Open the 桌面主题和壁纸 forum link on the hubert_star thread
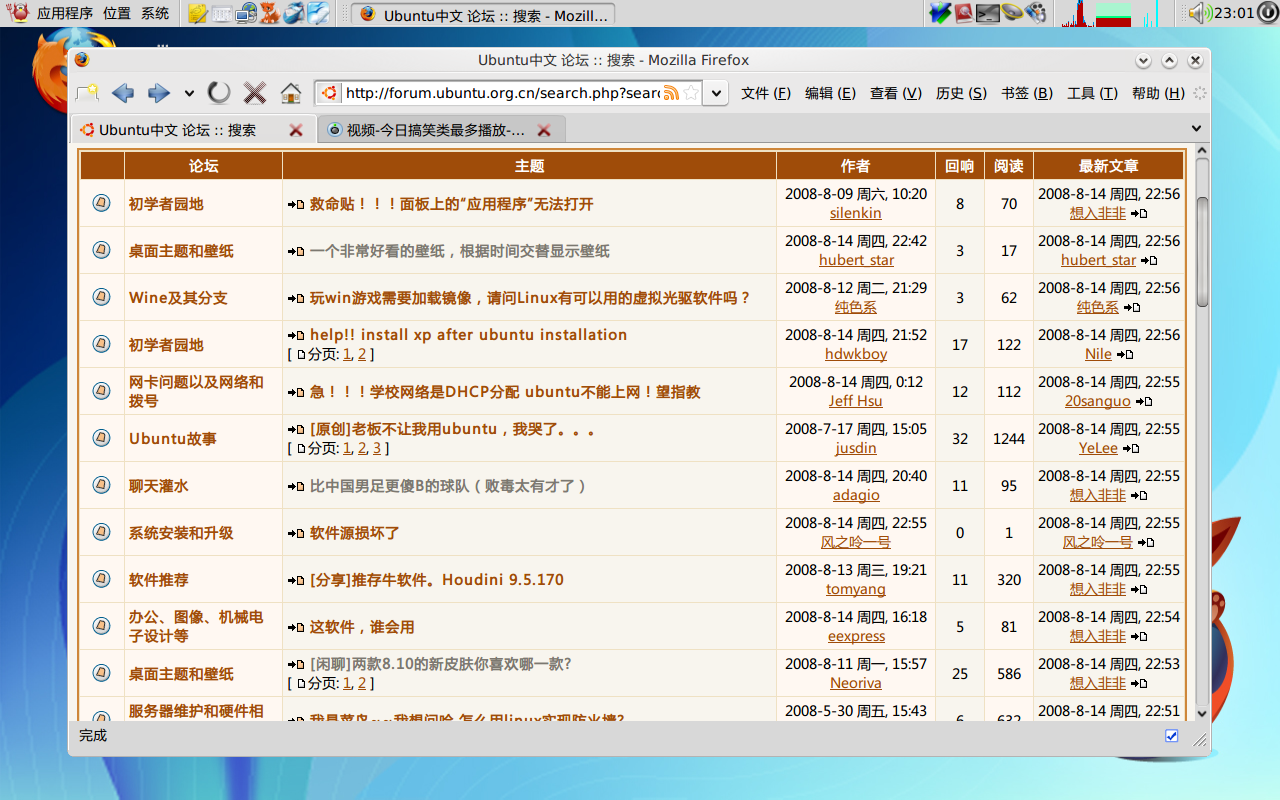The image size is (1280, 800). click(x=181, y=251)
